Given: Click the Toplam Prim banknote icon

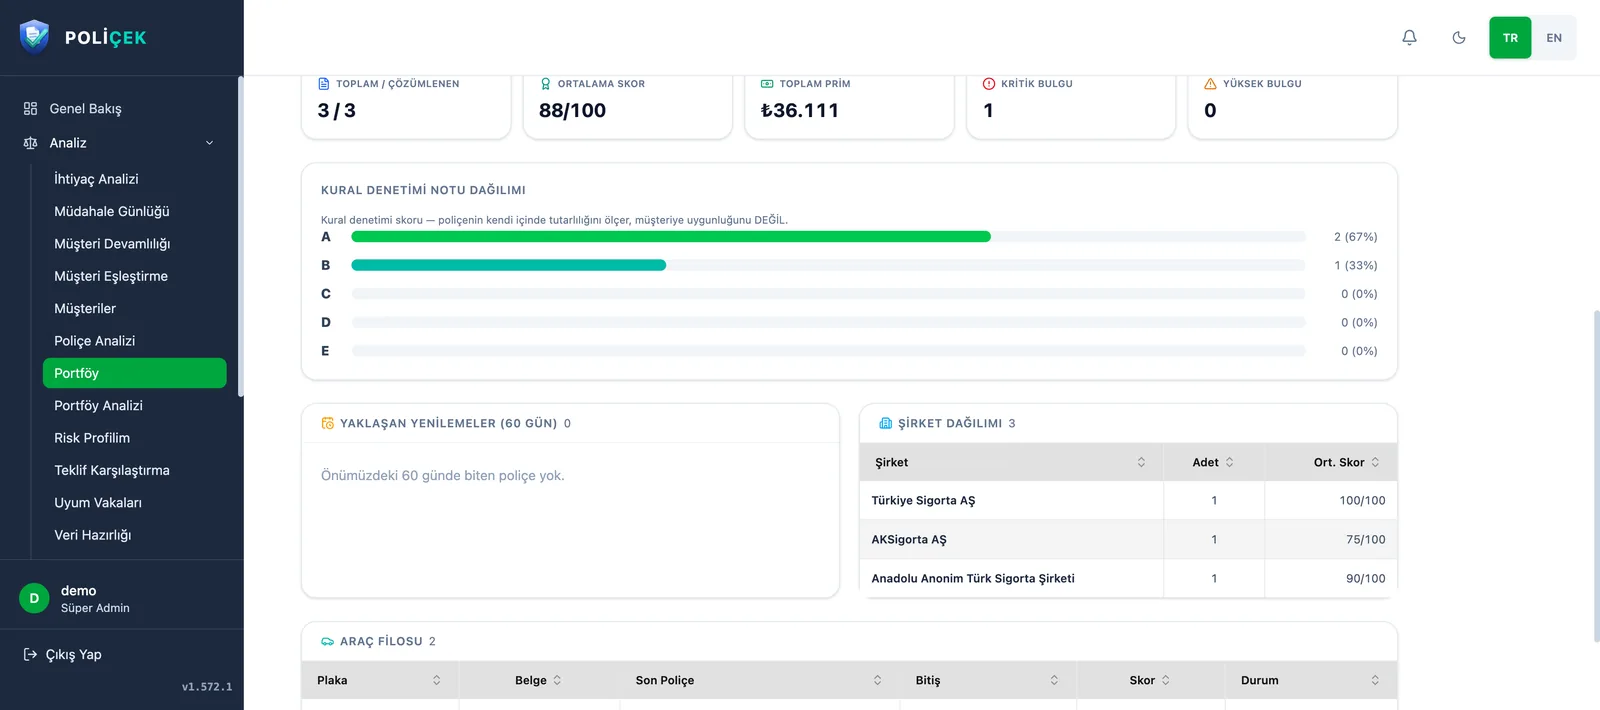Looking at the screenshot, I should tap(767, 84).
